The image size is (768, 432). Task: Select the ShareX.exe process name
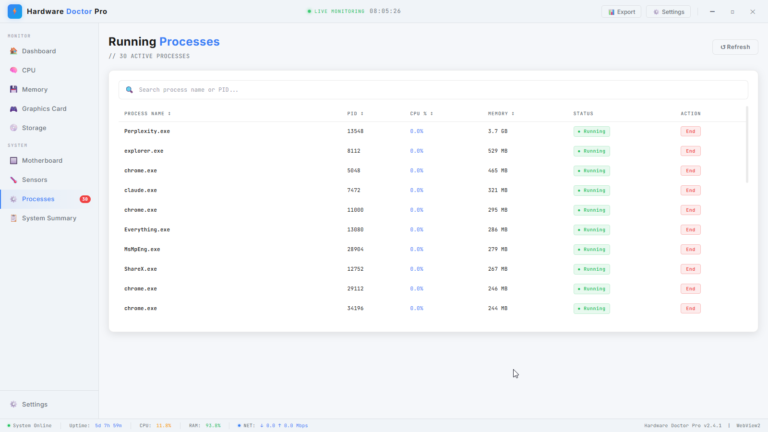click(141, 269)
